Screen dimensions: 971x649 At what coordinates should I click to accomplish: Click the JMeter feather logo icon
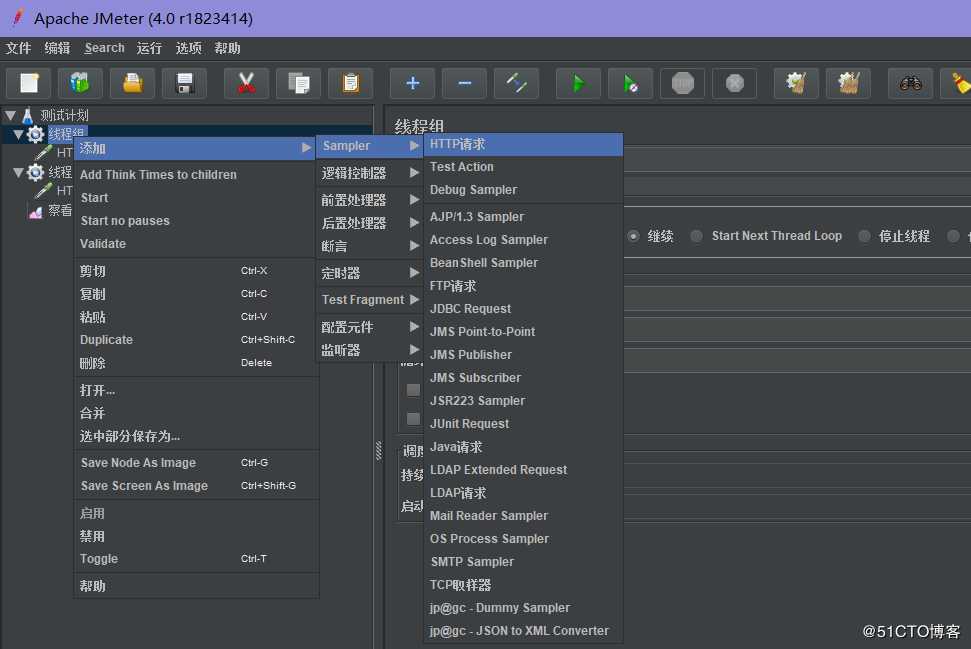pyautogui.click(x=17, y=17)
